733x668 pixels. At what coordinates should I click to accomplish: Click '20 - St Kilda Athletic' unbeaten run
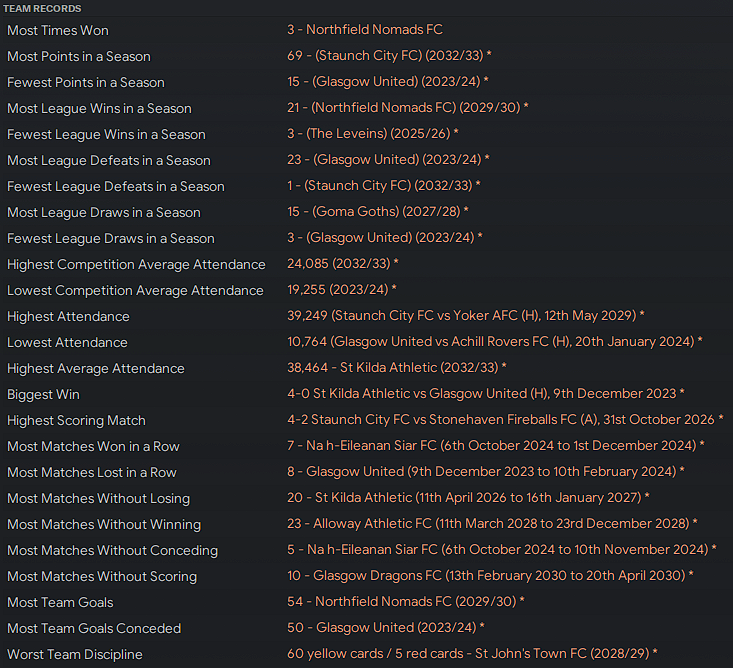tap(468, 497)
